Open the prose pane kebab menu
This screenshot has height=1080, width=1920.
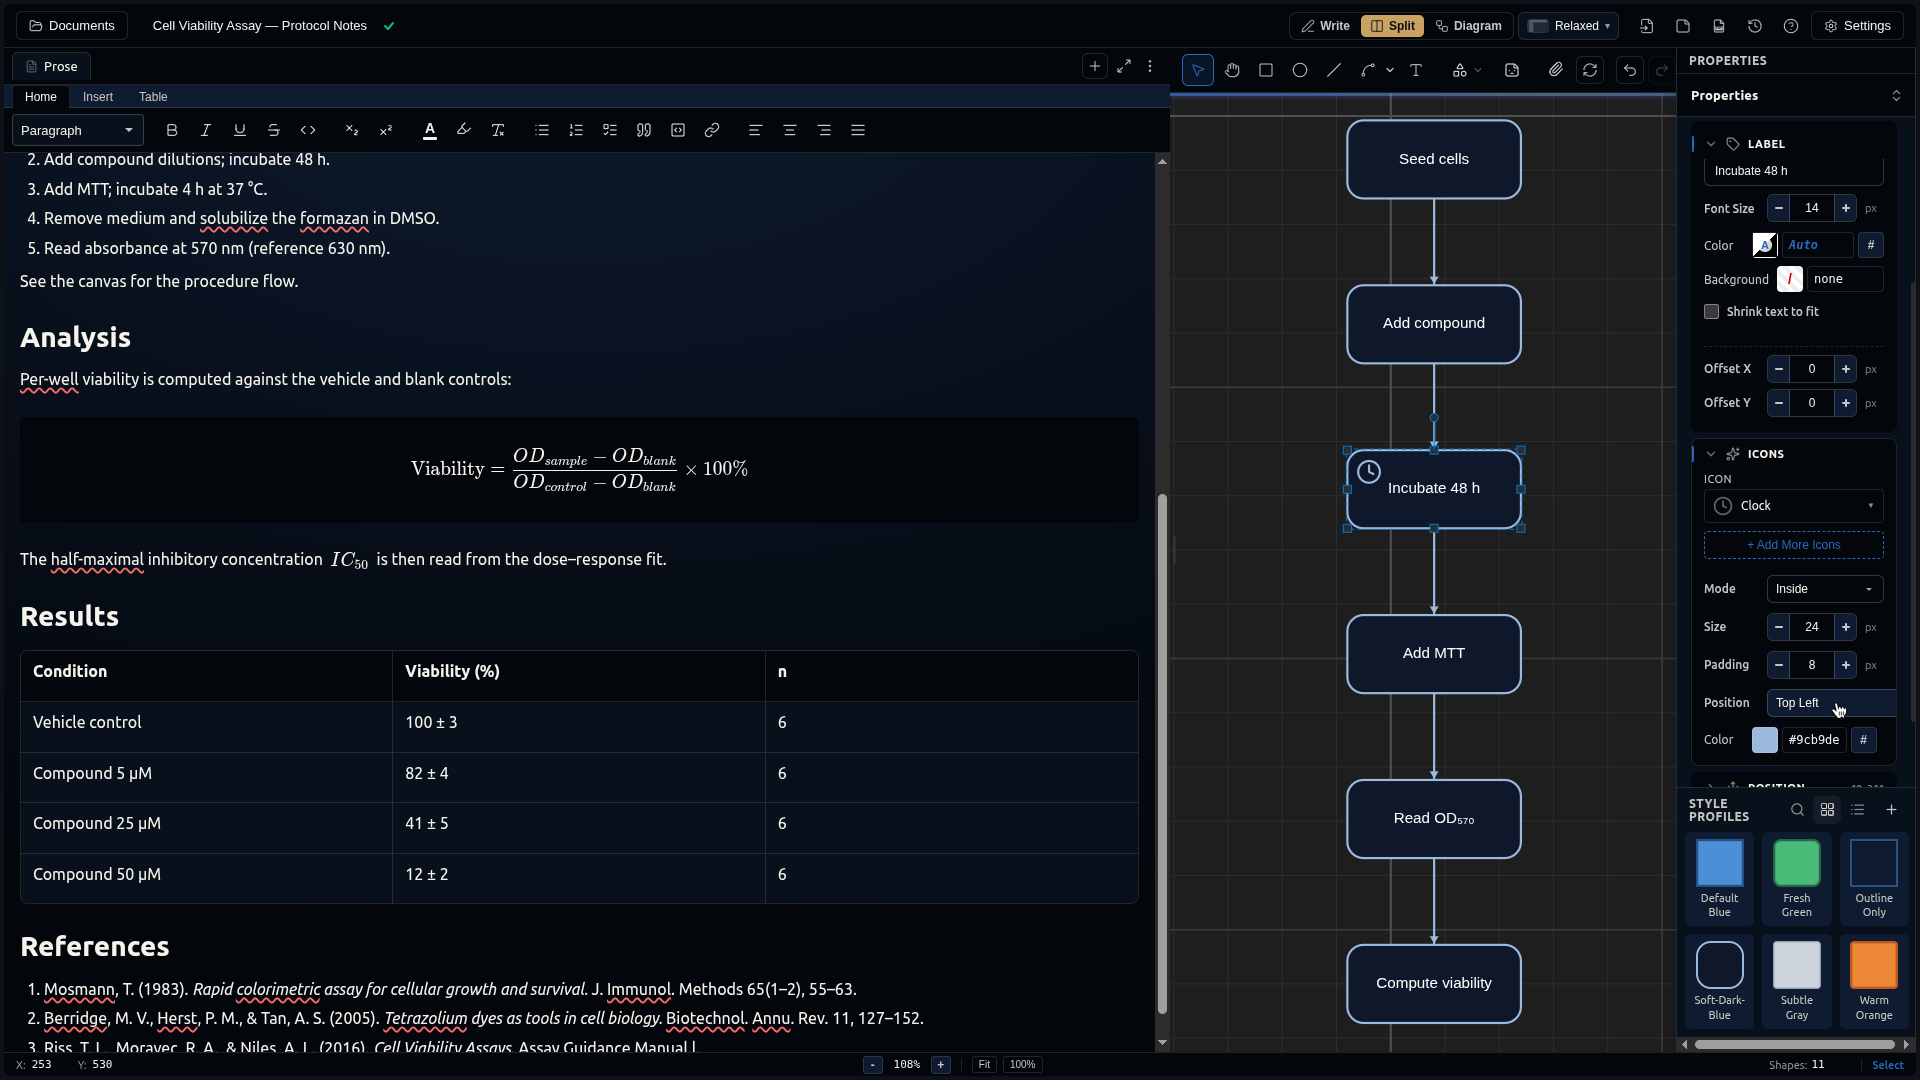coord(1150,66)
